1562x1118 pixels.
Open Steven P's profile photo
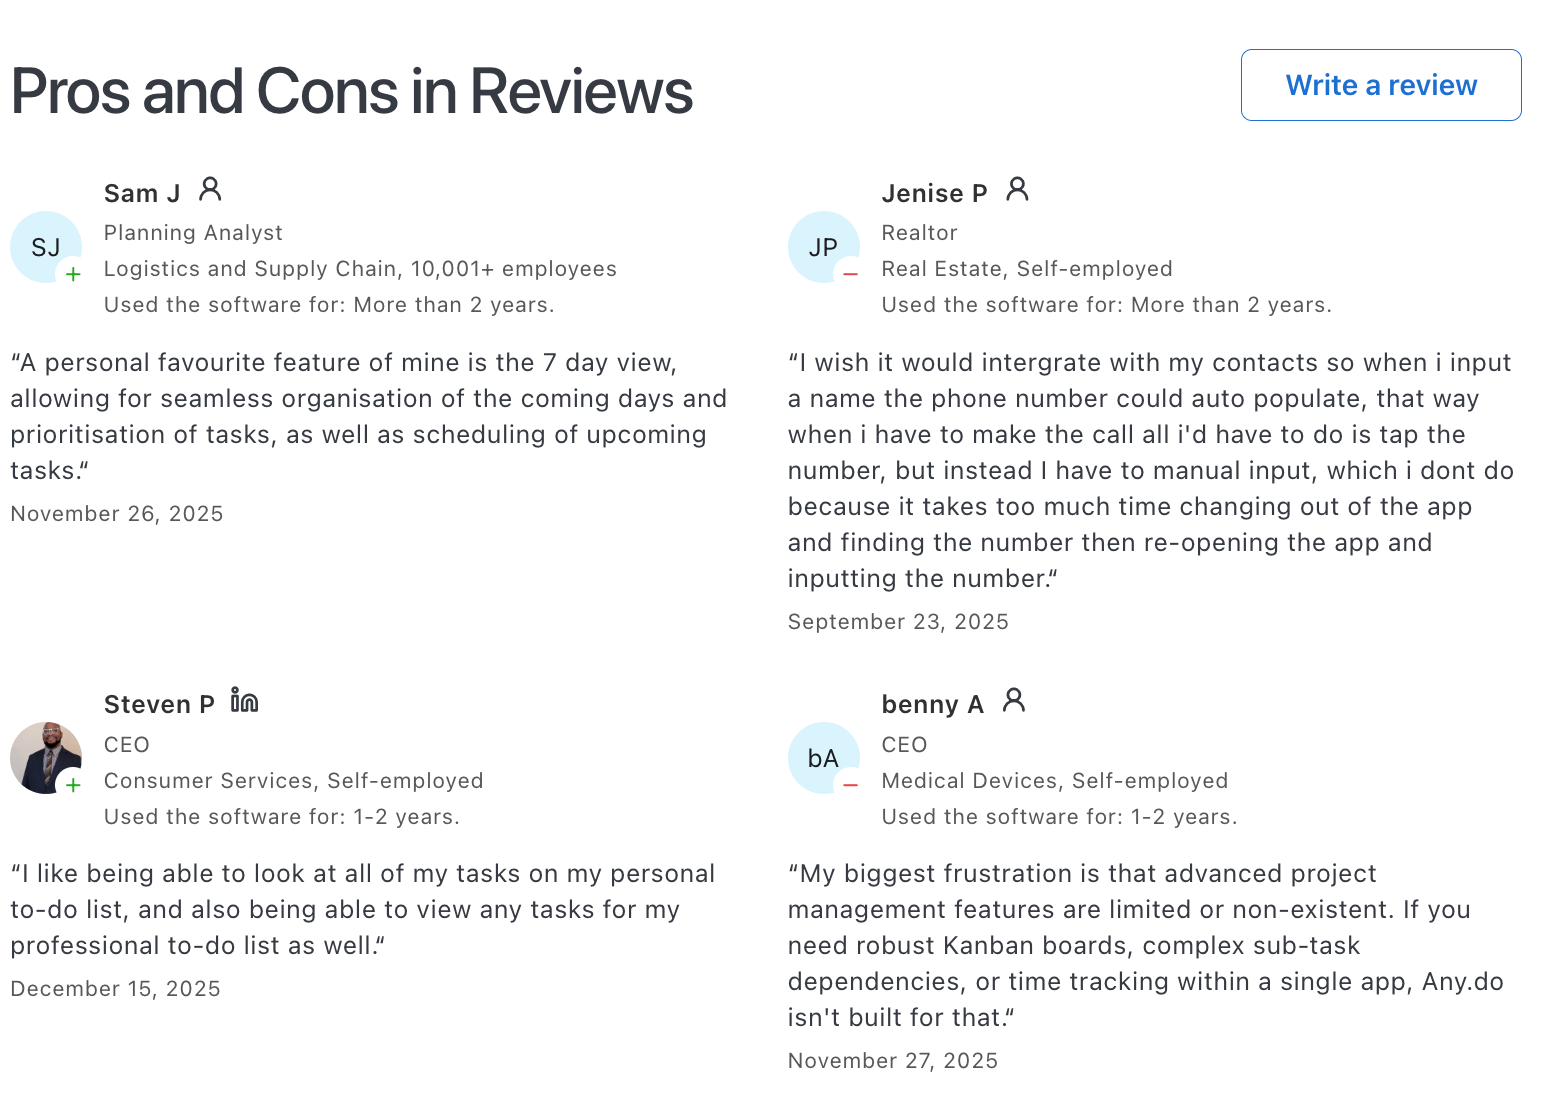point(44,756)
